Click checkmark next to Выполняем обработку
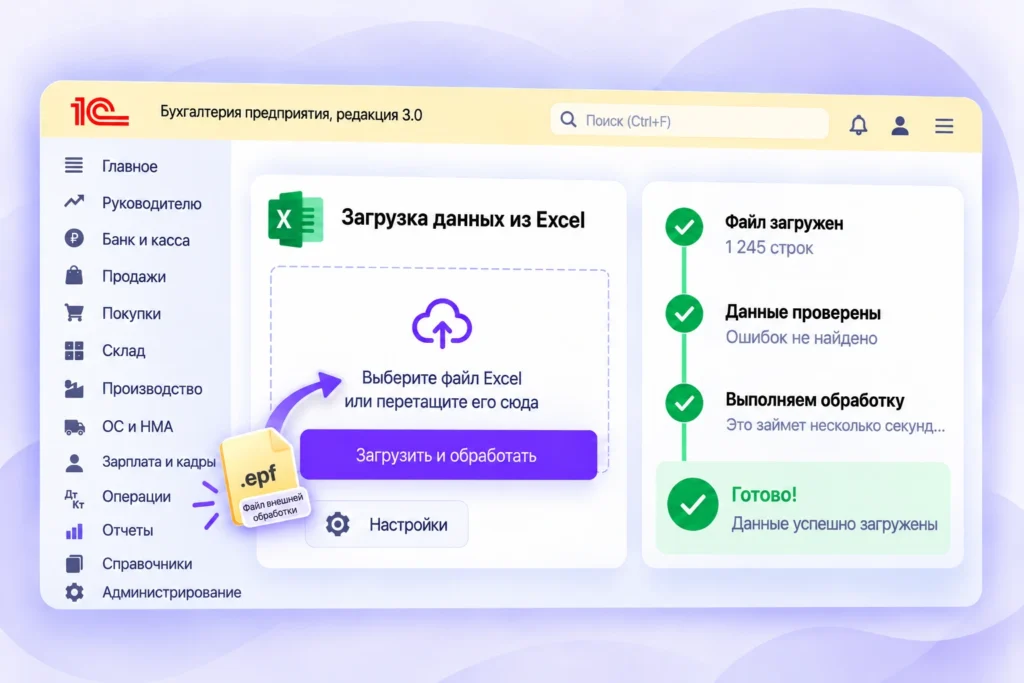This screenshot has width=1024, height=683. 684,402
